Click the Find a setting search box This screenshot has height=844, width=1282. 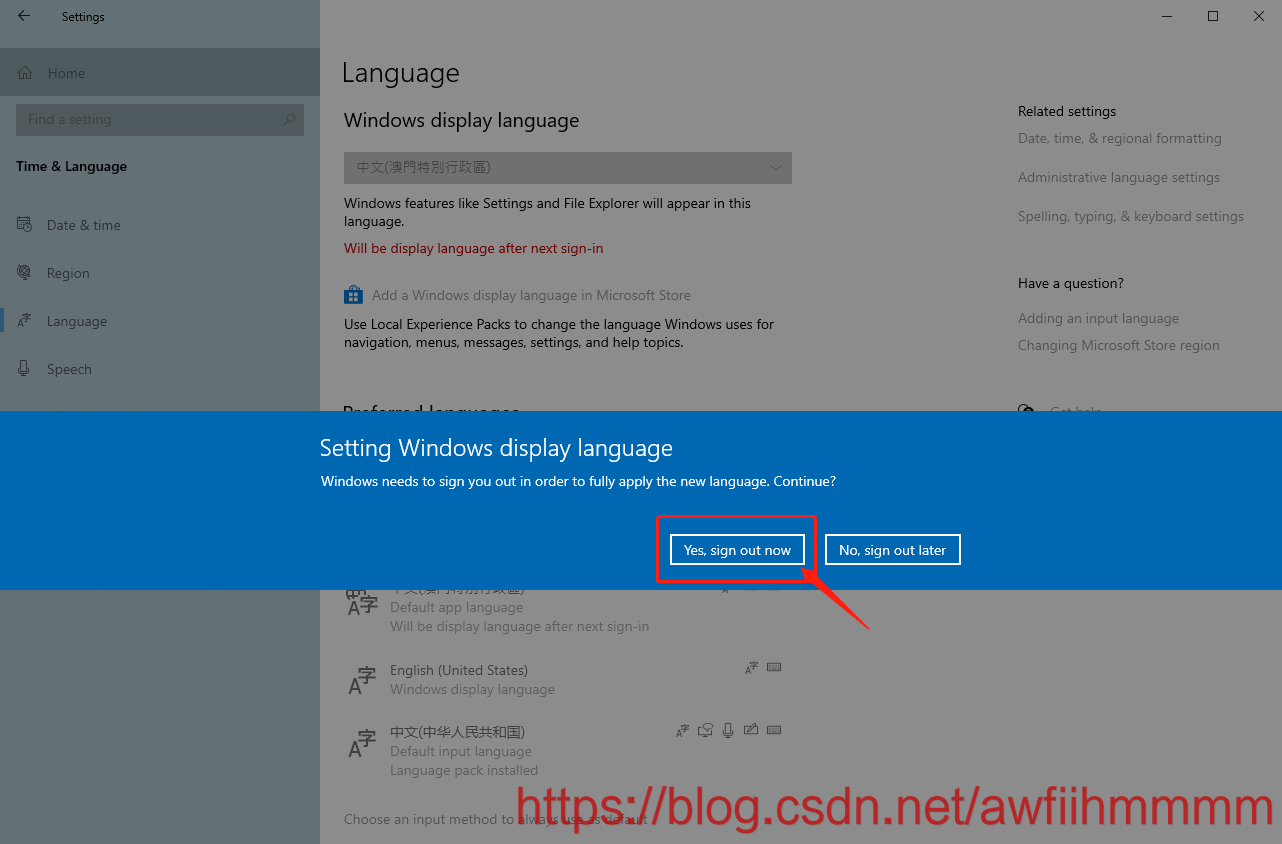pos(160,119)
